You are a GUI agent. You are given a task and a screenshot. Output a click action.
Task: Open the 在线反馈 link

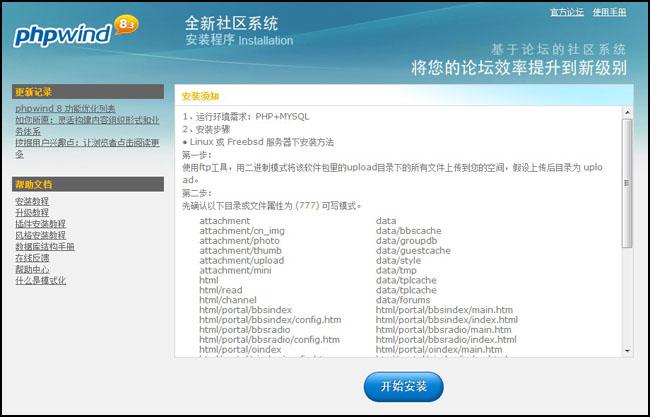point(32,258)
